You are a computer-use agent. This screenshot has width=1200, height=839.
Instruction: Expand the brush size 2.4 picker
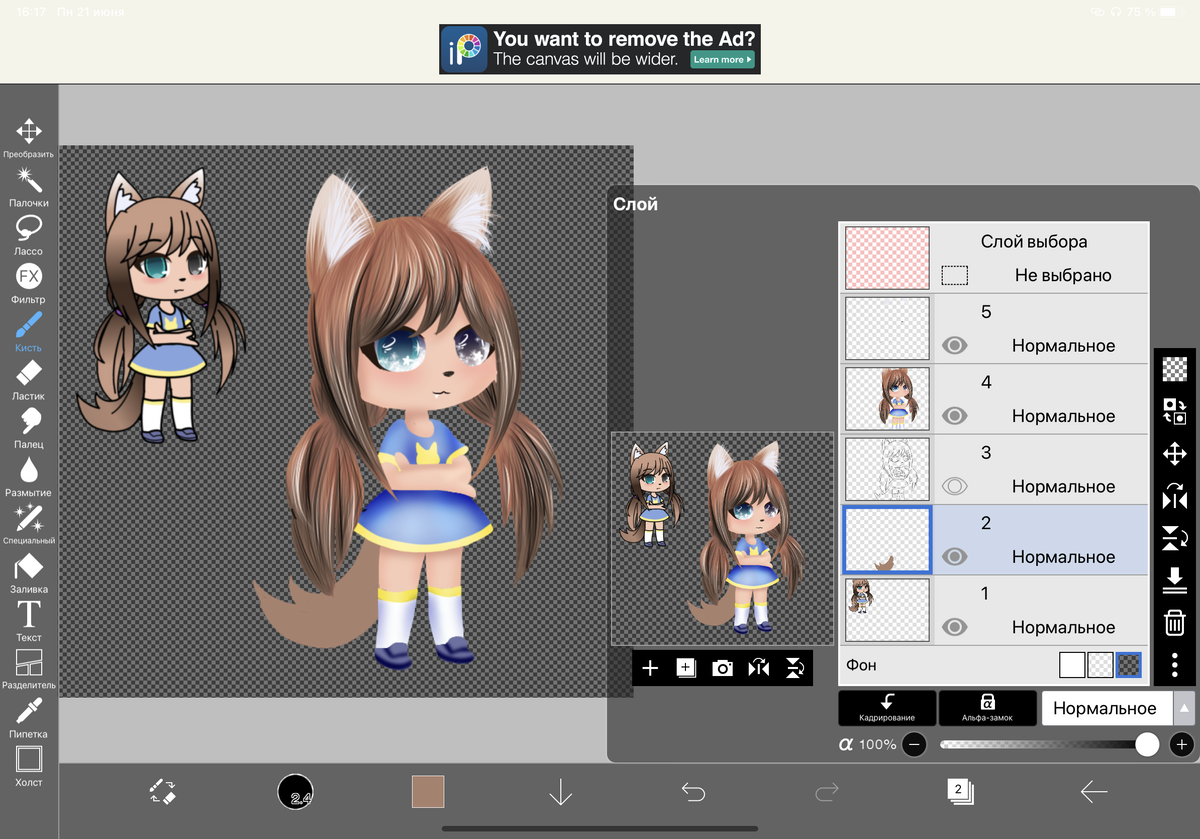(296, 792)
